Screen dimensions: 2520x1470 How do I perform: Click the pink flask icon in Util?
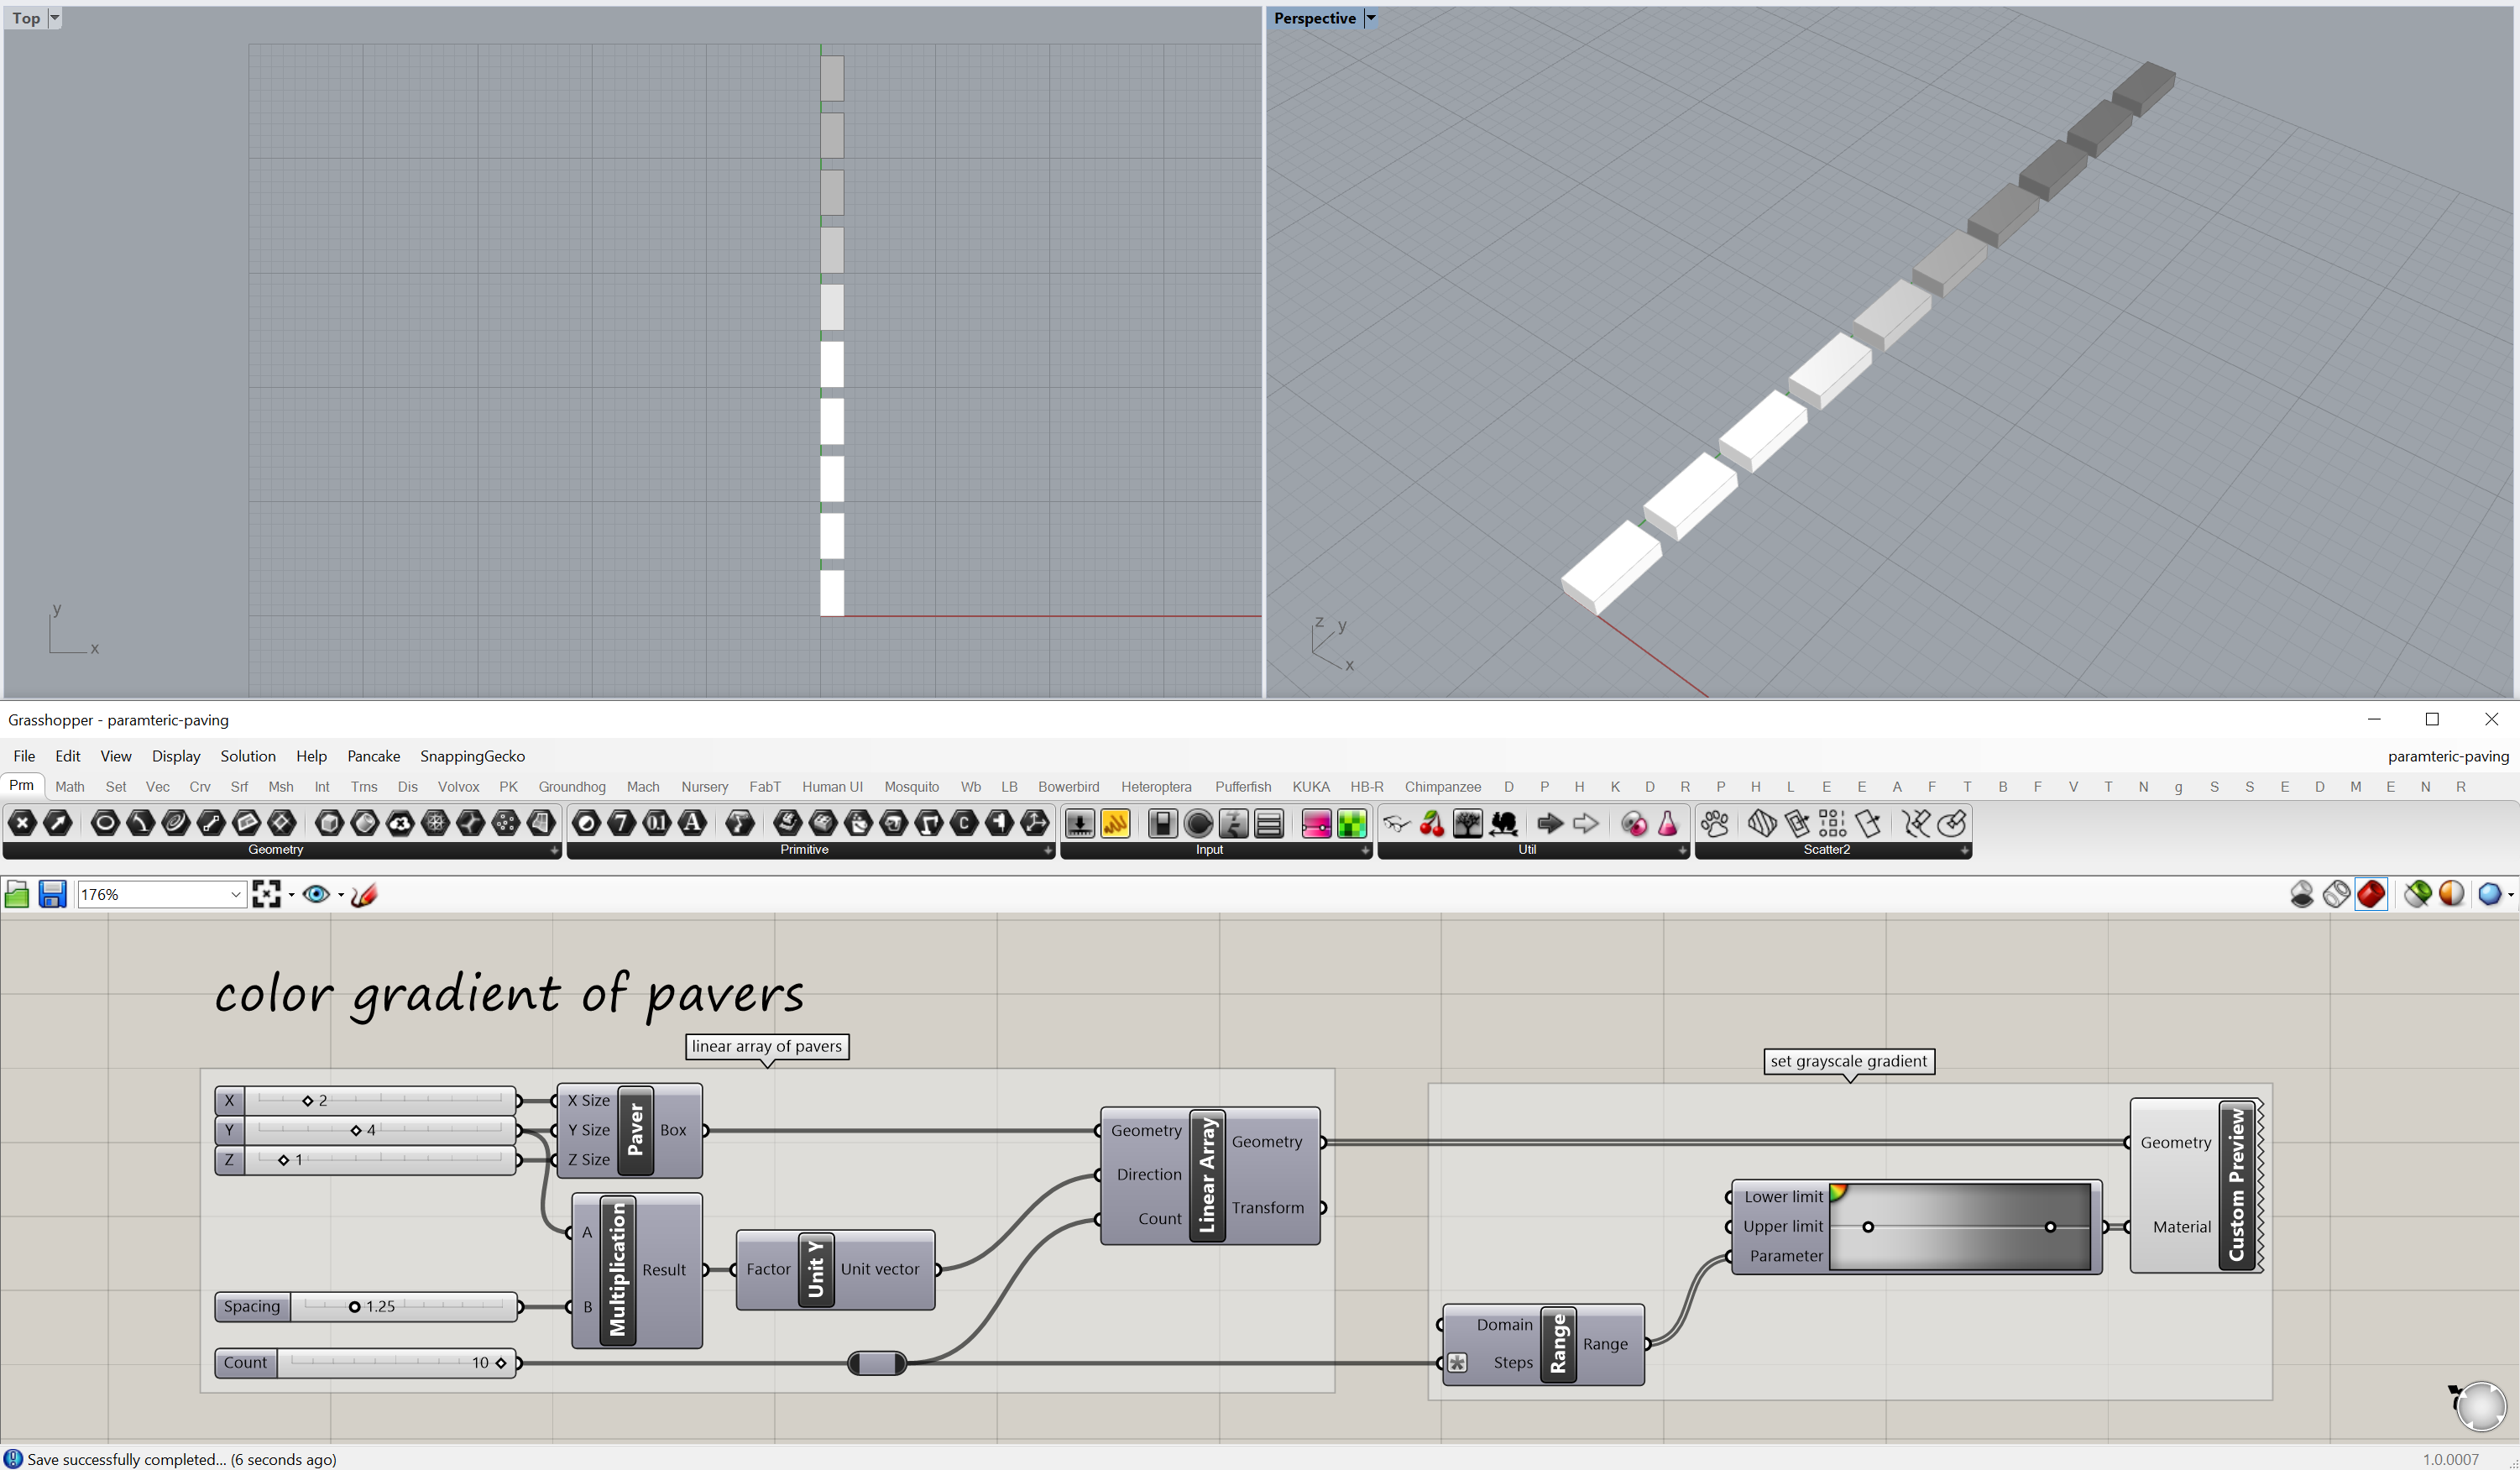(x=1667, y=823)
